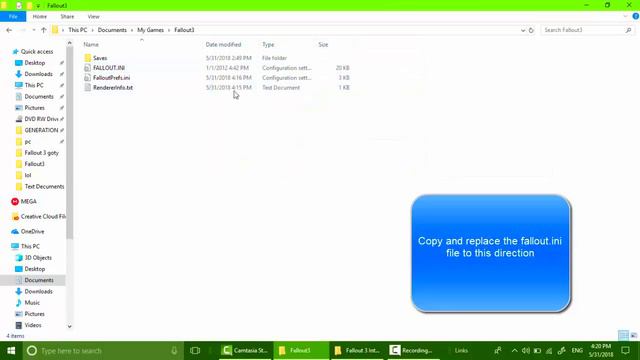
Task: Switch to Camtasia Studio taskbar app
Action: pyautogui.click(x=245, y=351)
